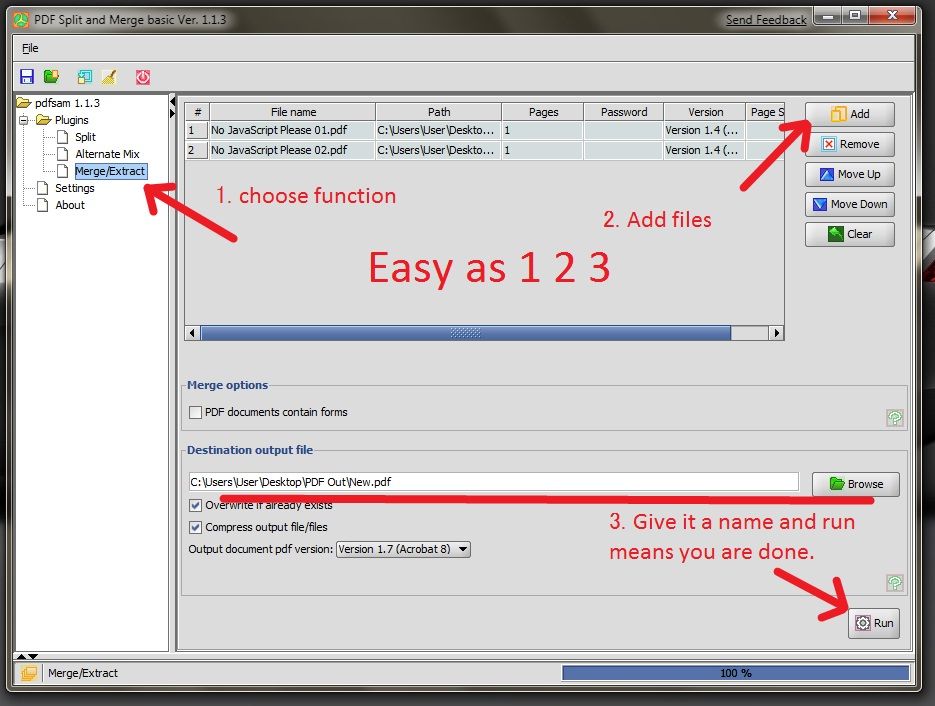
Task: Click the orange stacked pages status bar icon
Action: click(28, 673)
